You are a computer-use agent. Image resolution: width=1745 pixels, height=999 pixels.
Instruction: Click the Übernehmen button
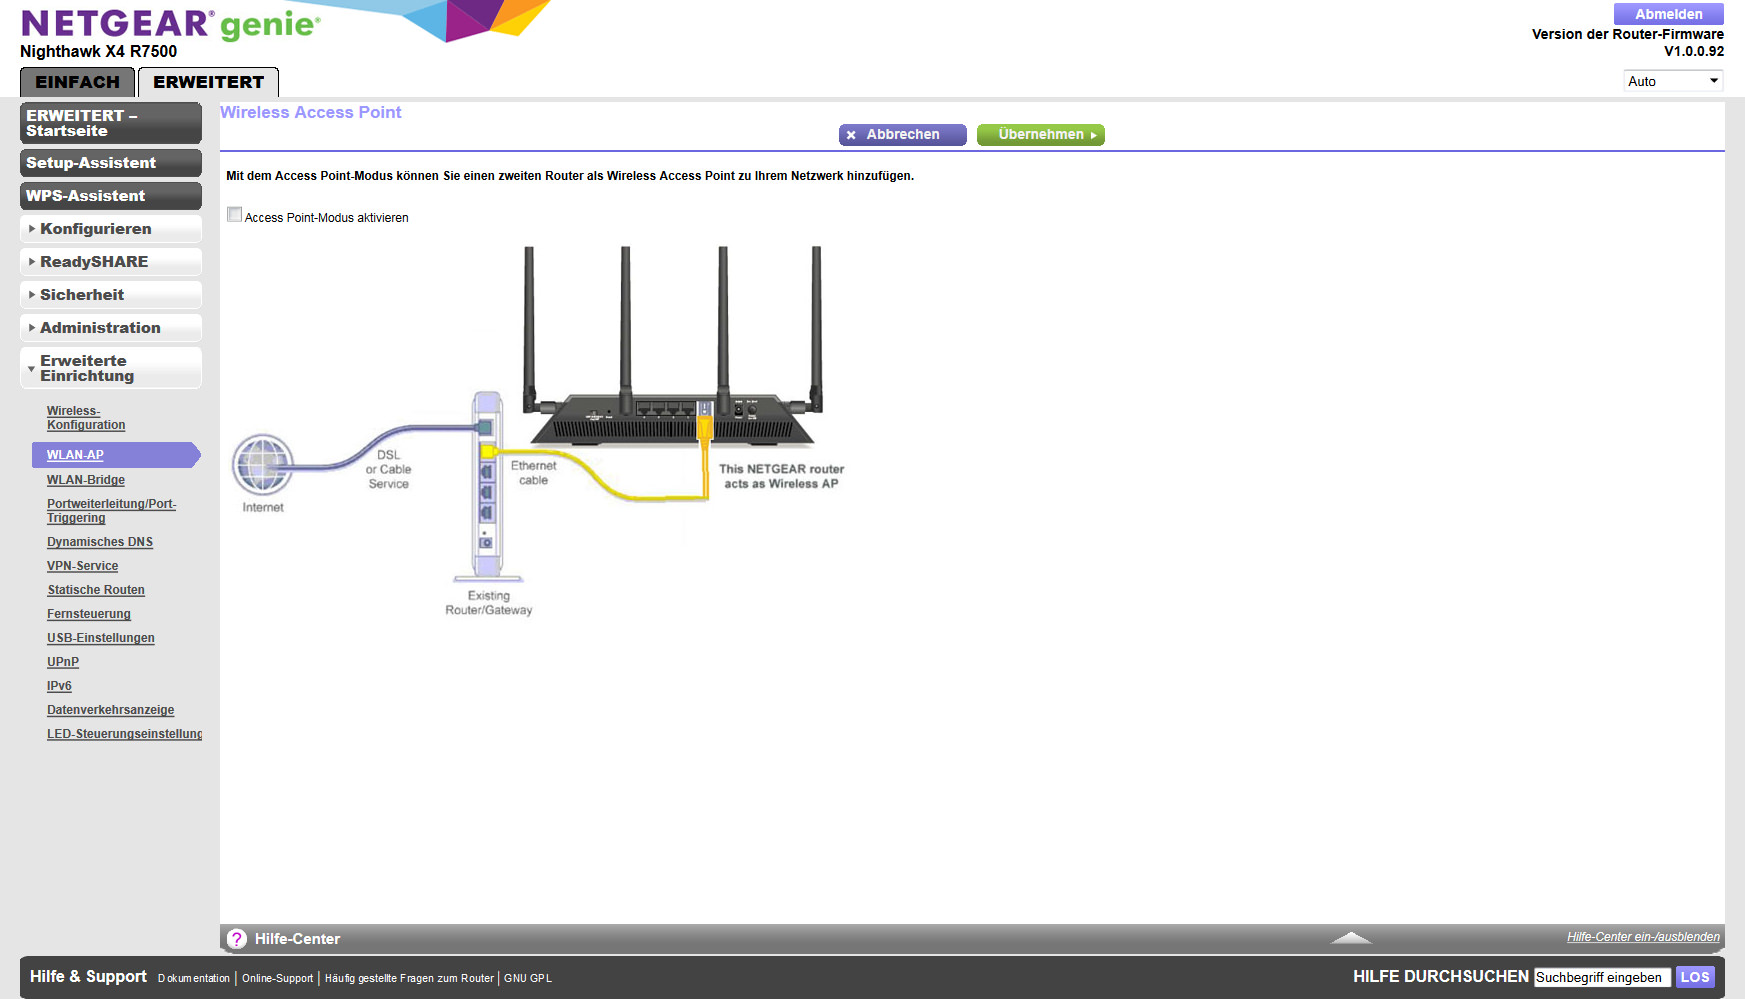tap(1041, 135)
